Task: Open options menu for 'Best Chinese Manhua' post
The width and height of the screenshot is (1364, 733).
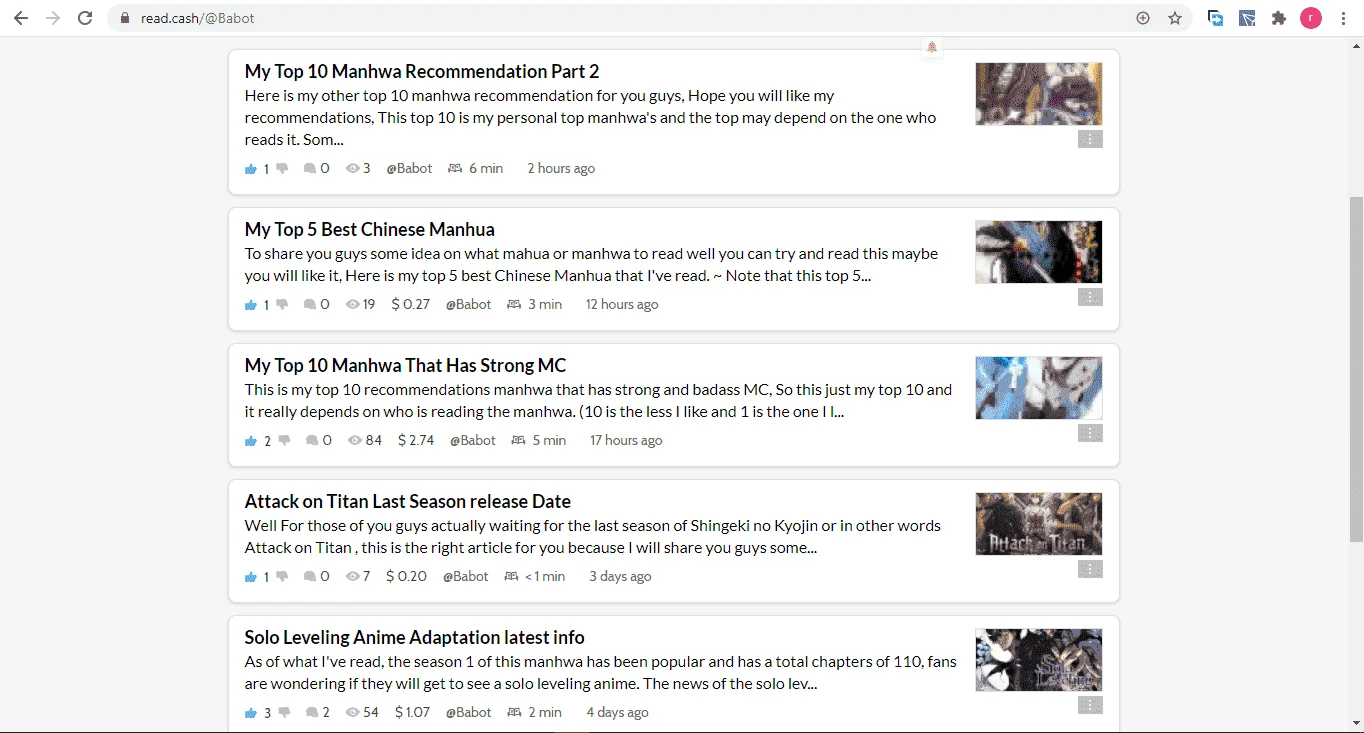Action: coord(1090,297)
